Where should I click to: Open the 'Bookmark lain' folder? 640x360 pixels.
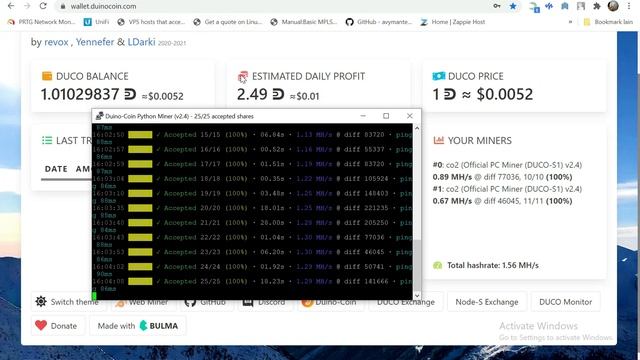point(608,22)
